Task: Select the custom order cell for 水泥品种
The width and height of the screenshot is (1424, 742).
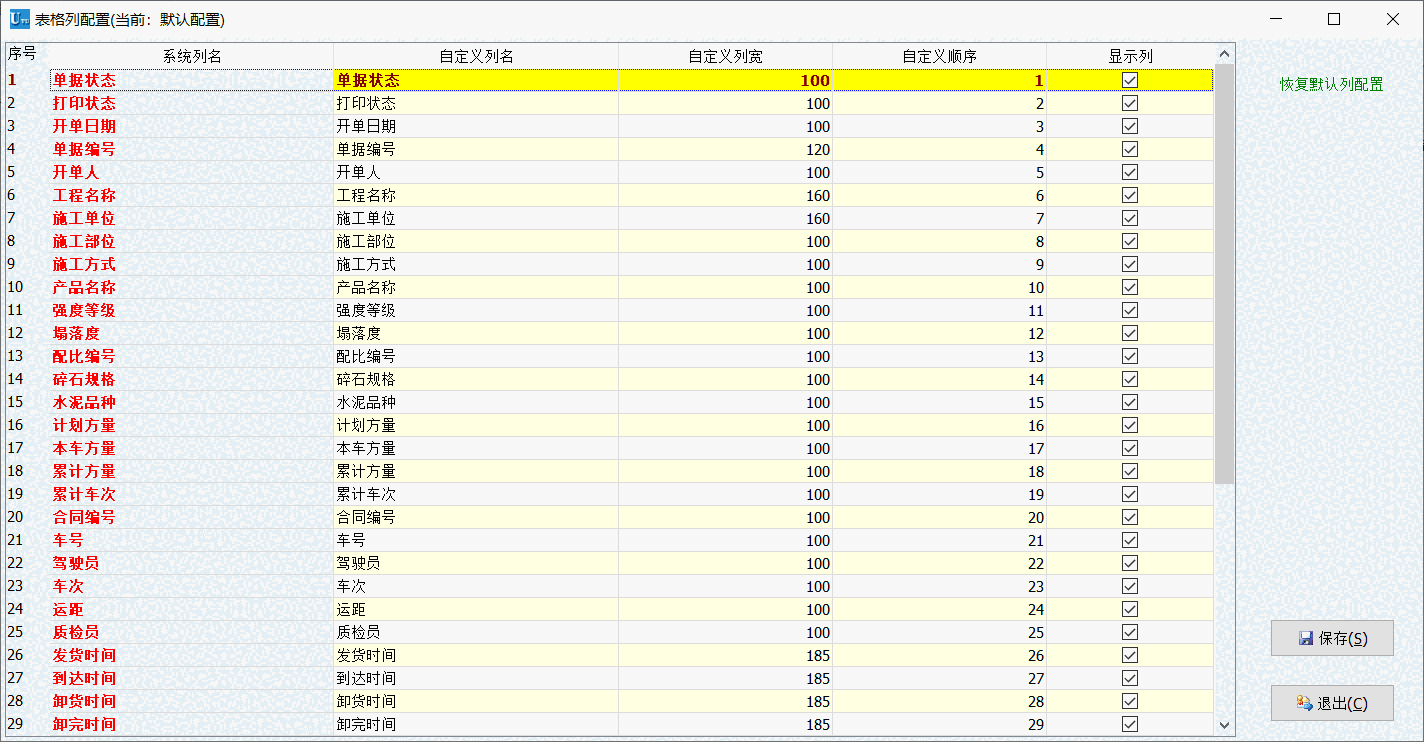Action: click(x=939, y=402)
